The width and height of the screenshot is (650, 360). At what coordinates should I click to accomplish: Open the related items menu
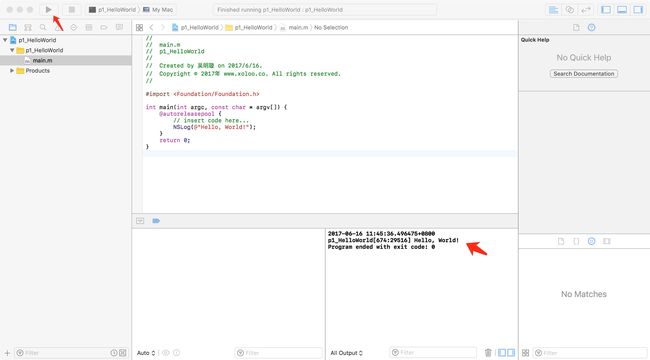pos(139,27)
